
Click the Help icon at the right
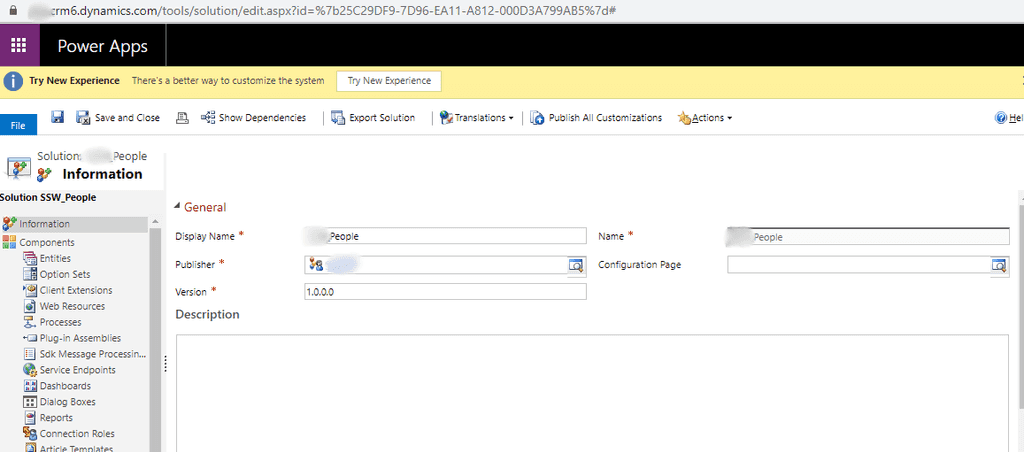(x=1001, y=118)
